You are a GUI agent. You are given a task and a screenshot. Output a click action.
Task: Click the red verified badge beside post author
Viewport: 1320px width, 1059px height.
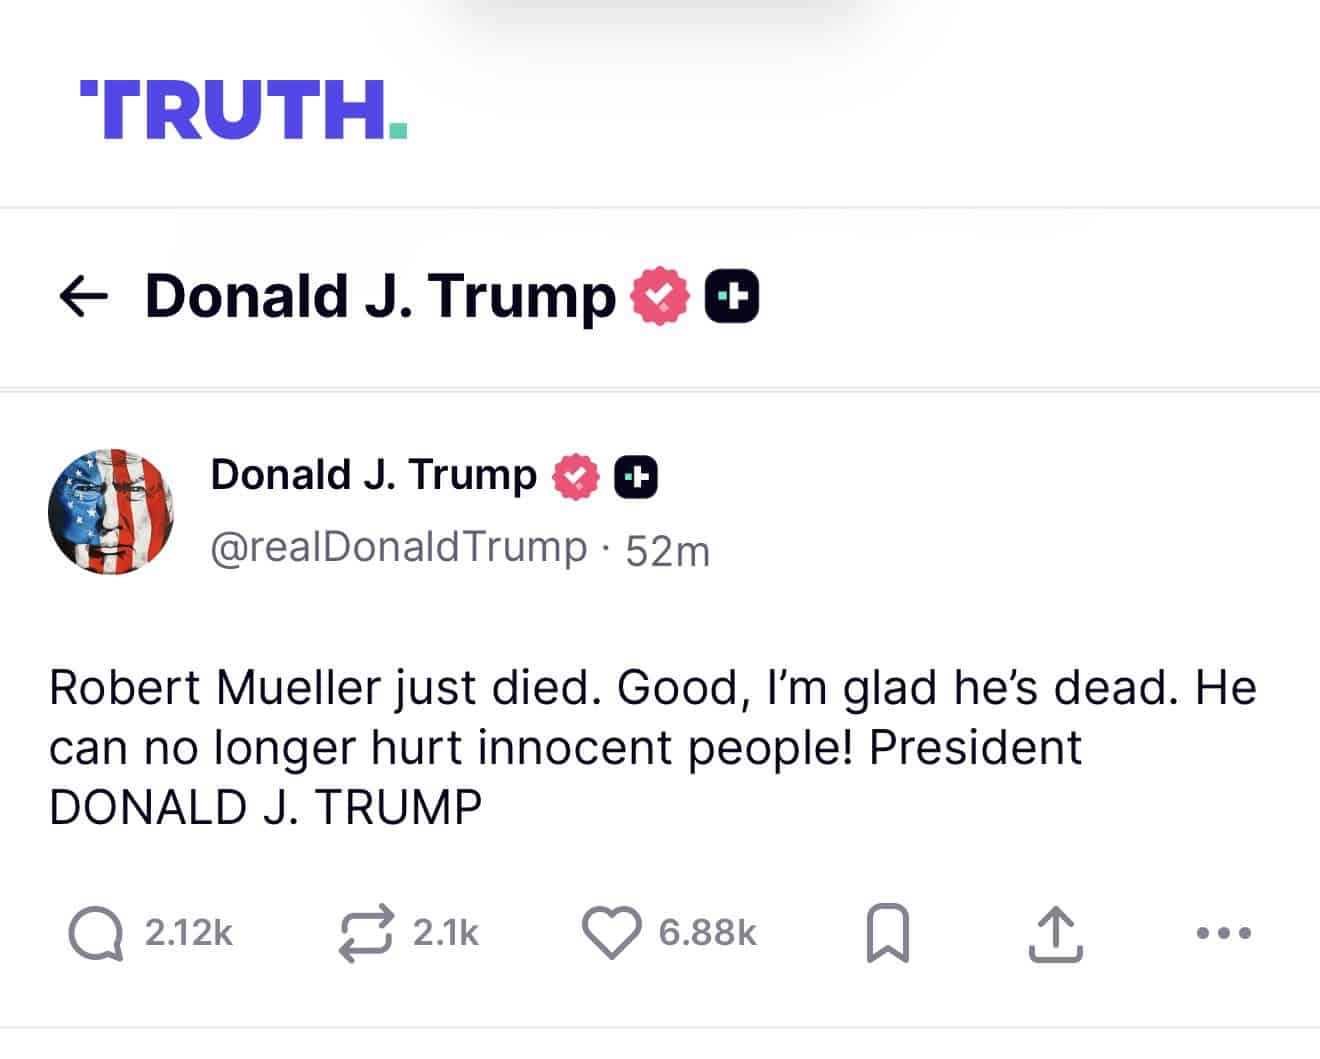pos(576,476)
